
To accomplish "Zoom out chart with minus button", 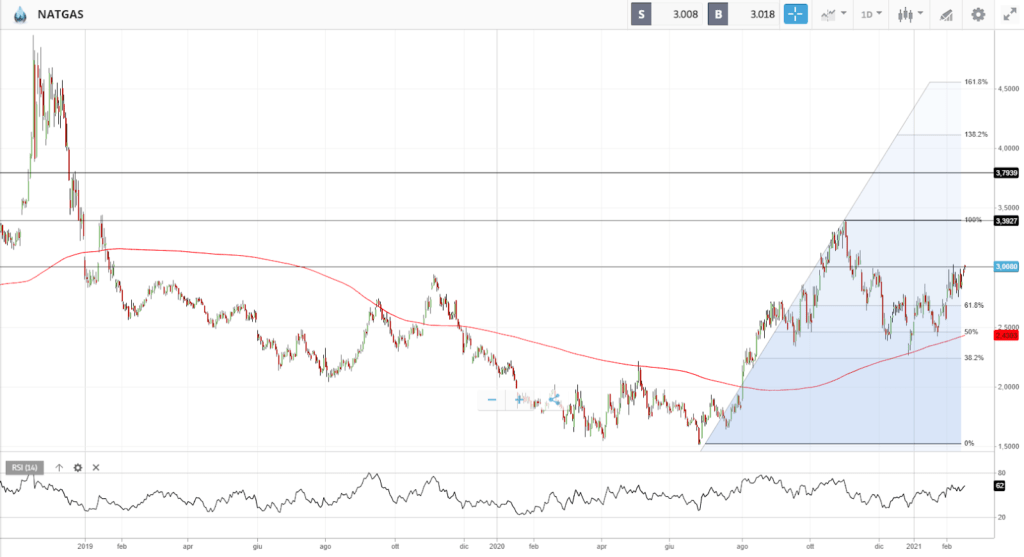I will point(492,400).
